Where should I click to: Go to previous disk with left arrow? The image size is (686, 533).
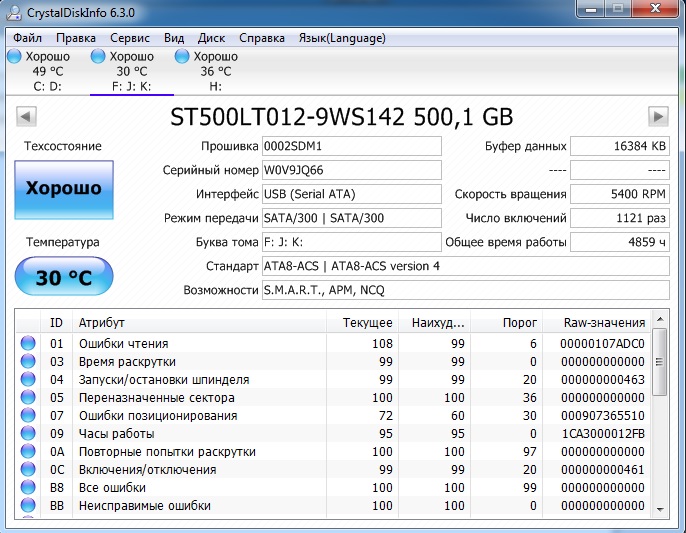26,117
